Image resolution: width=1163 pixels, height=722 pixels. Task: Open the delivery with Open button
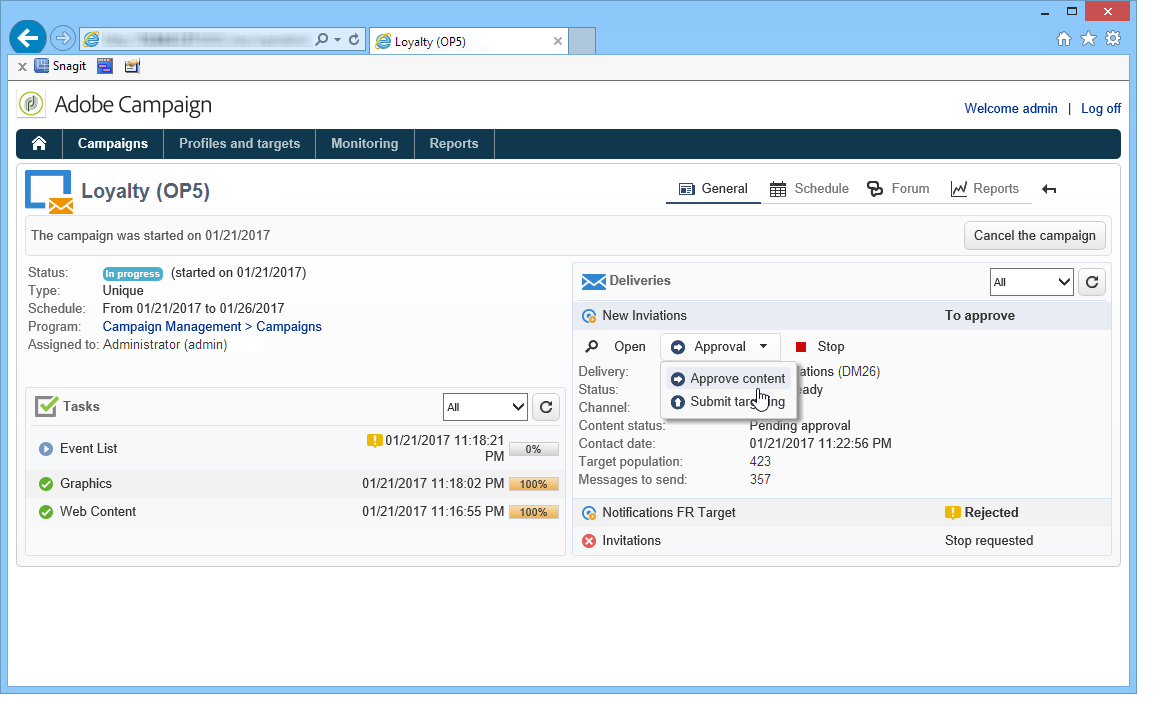click(616, 347)
